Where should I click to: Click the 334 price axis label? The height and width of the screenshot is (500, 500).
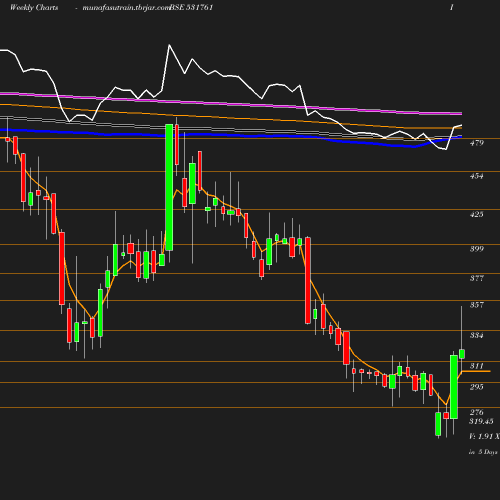tap(476, 335)
